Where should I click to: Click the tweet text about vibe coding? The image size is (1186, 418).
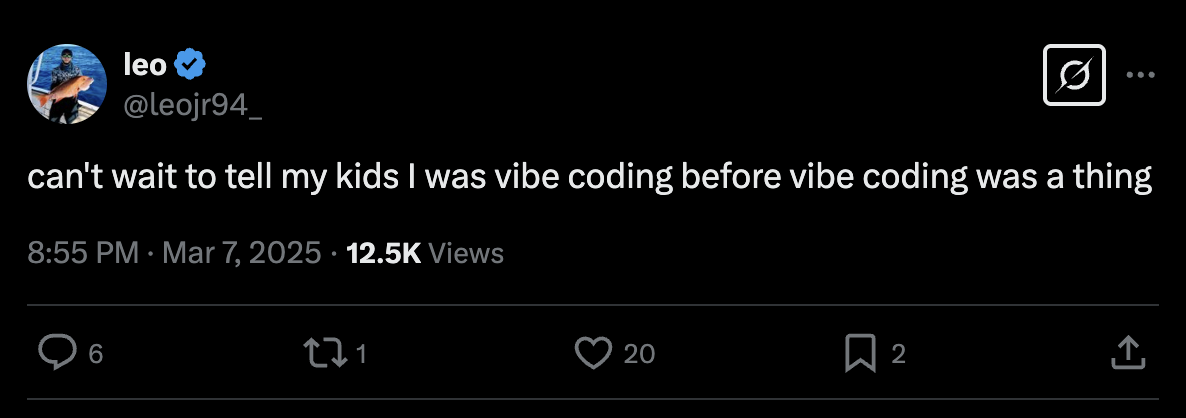[590, 177]
